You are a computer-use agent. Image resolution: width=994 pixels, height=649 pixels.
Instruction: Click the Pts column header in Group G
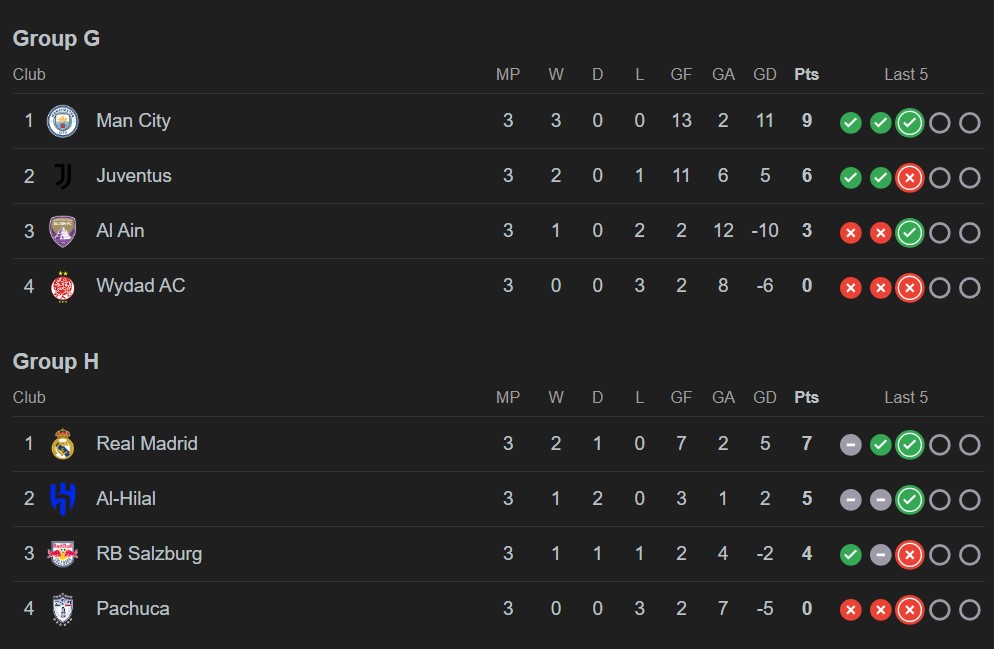click(x=806, y=74)
